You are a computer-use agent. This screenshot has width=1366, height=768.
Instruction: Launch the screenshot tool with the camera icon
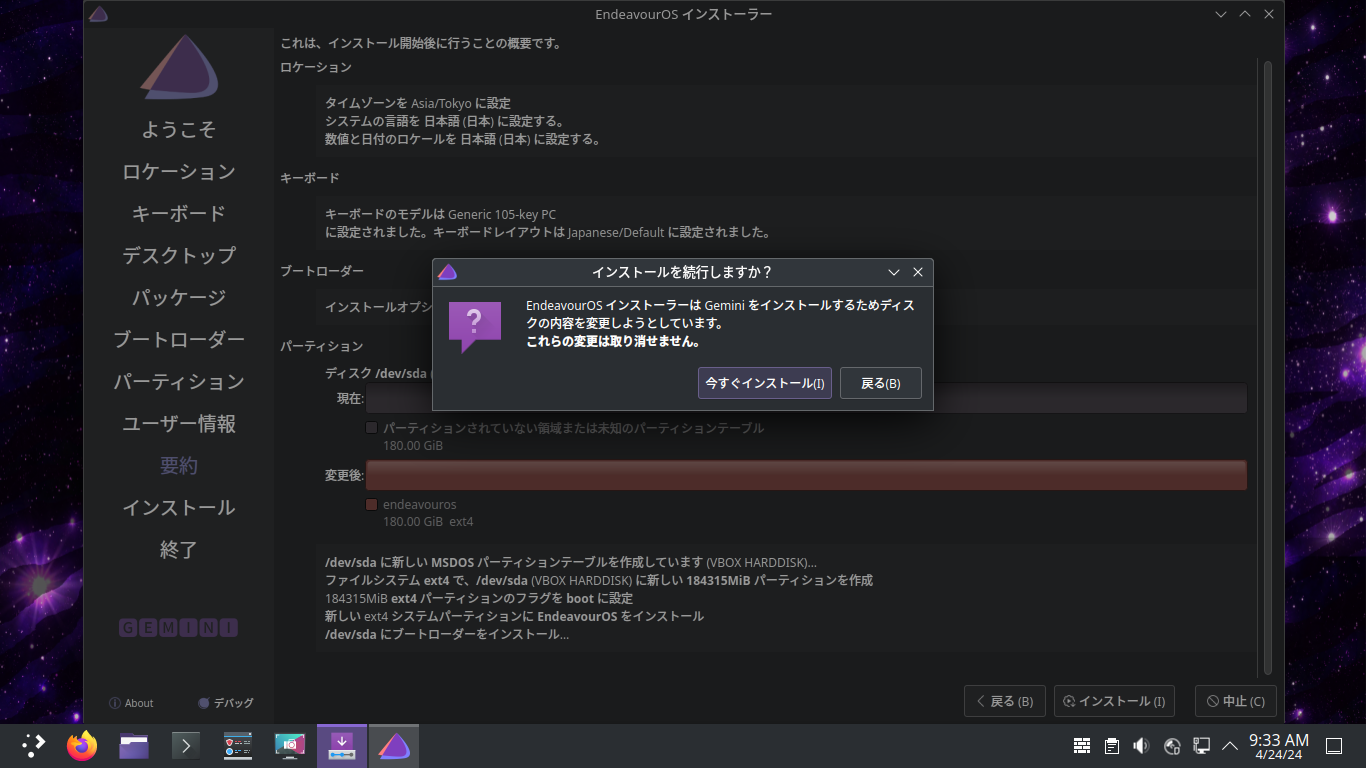[x=290, y=746]
